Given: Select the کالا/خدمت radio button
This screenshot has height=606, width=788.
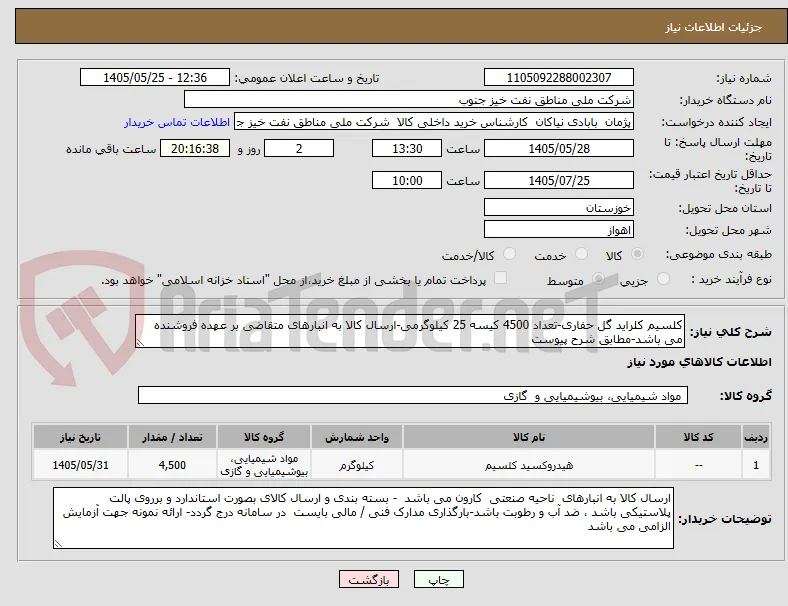Looking at the screenshot, I should [x=510, y=254].
